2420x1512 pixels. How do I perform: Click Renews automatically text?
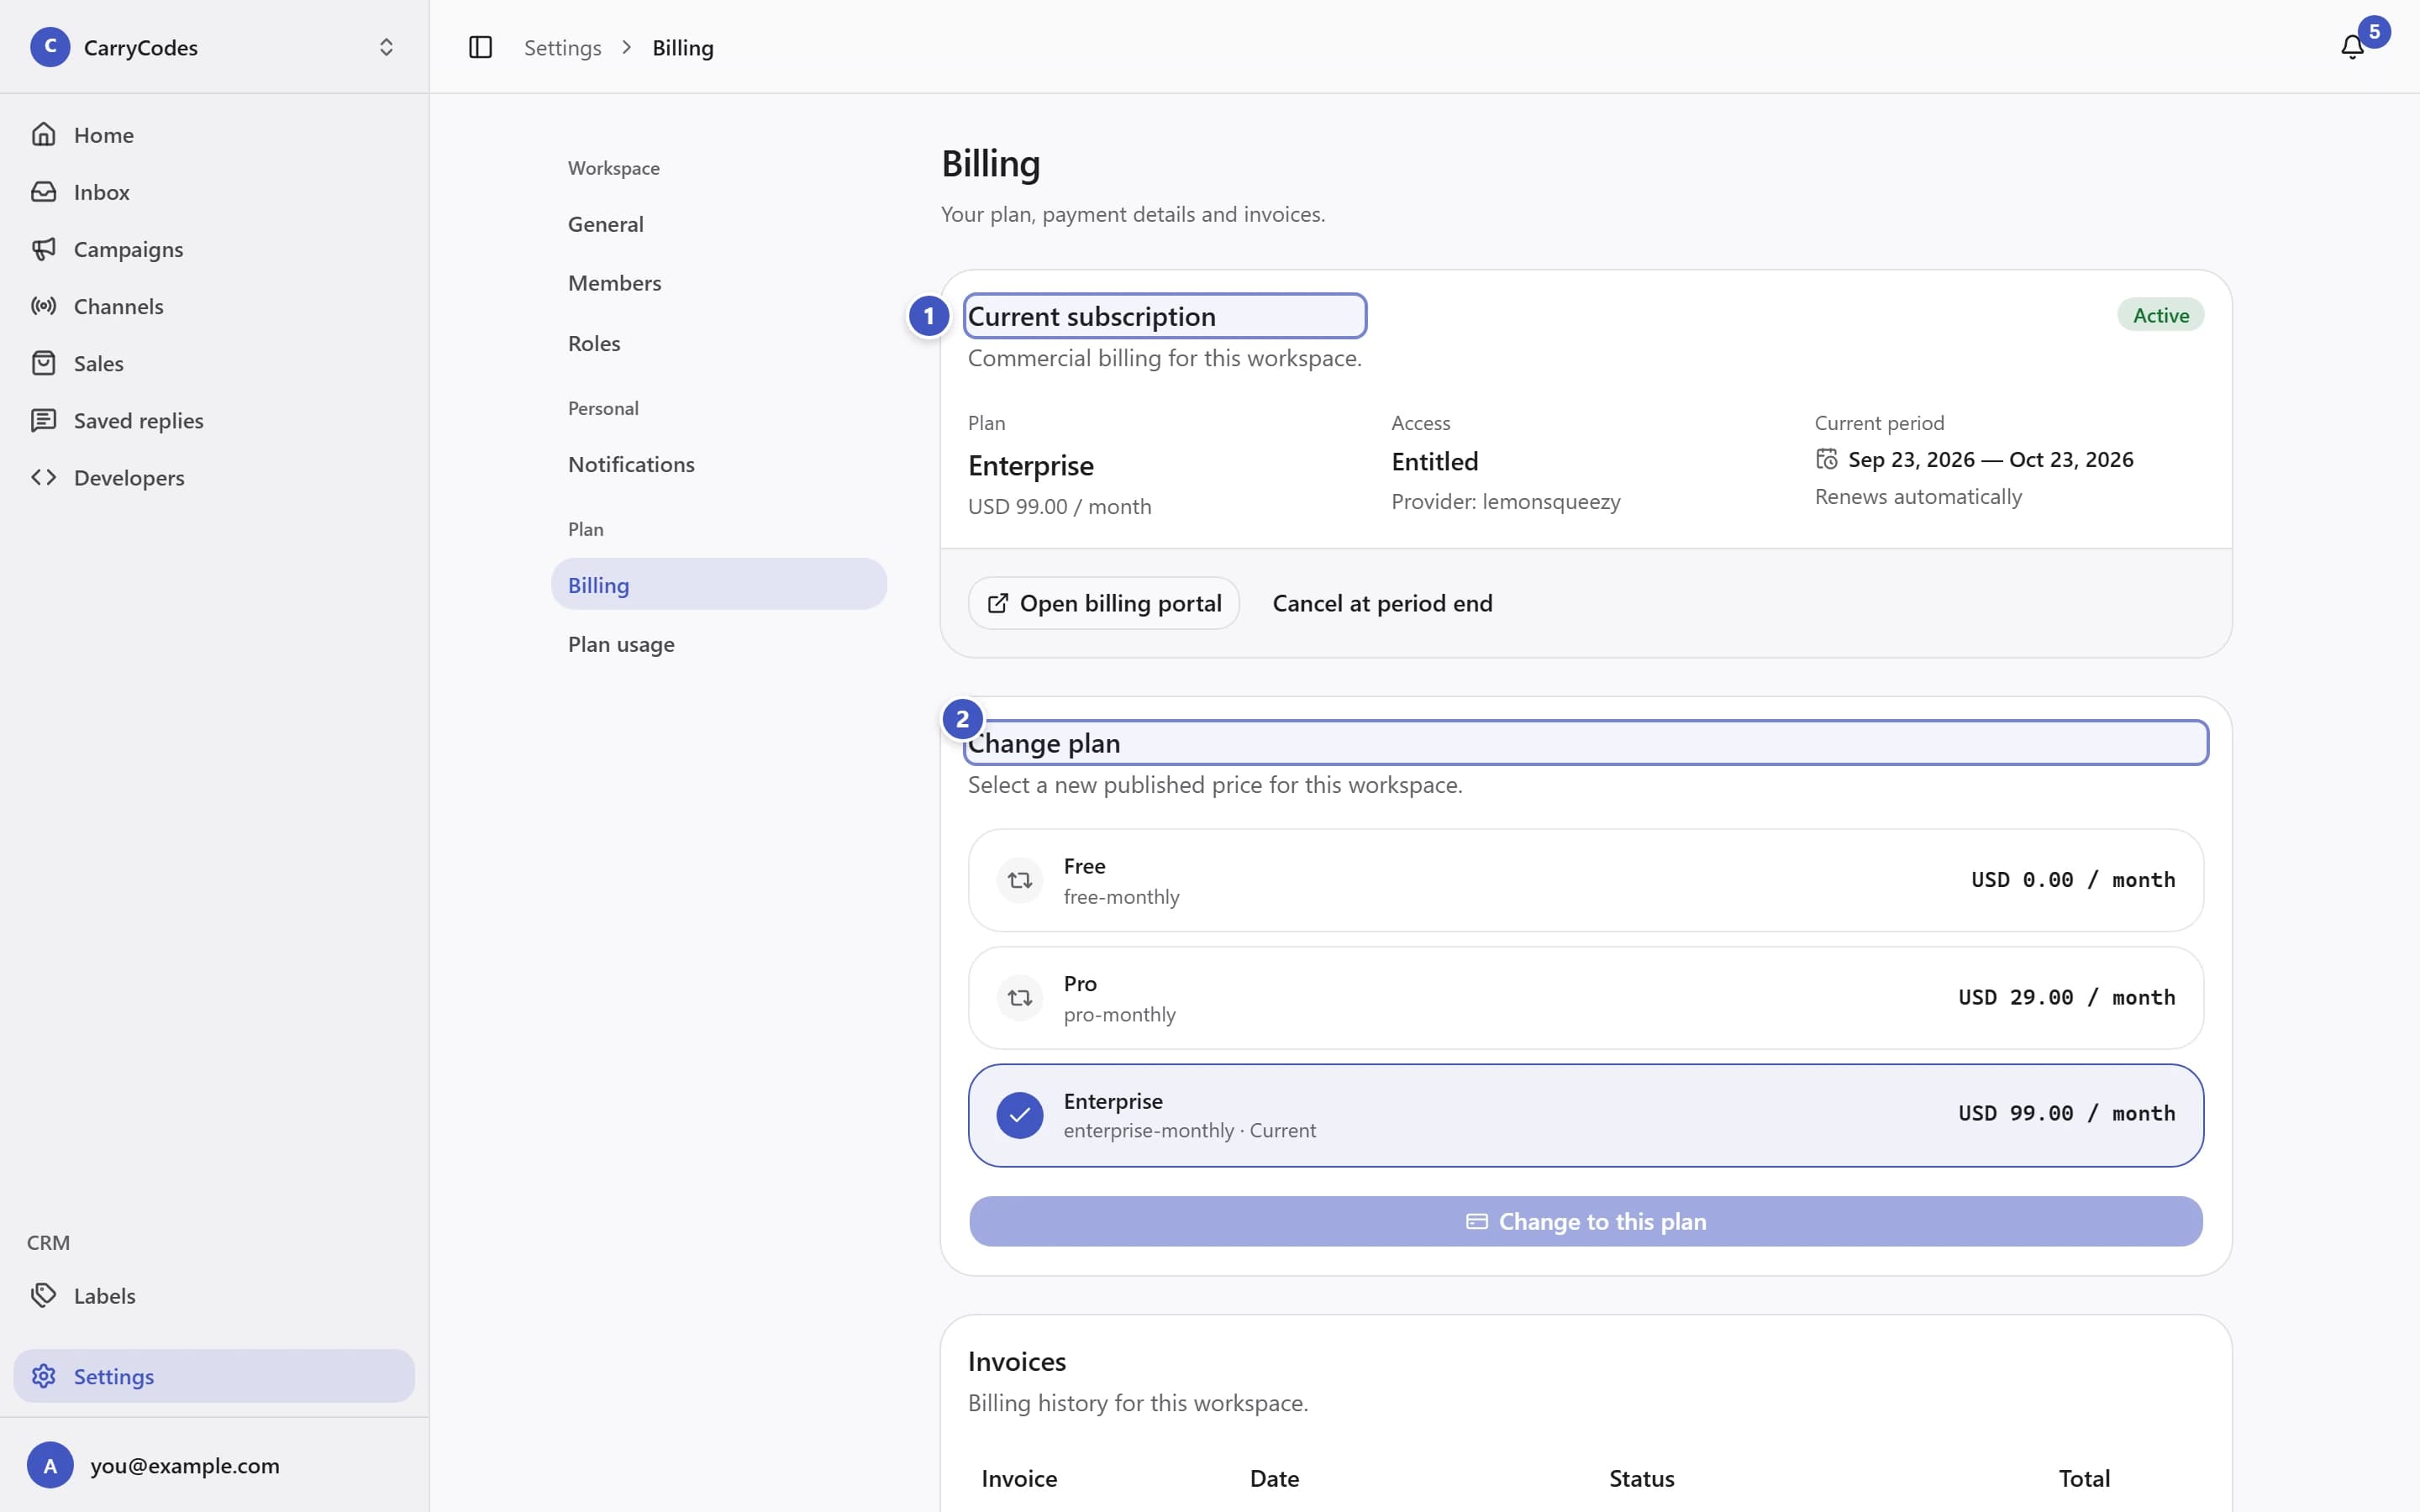pos(1918,496)
